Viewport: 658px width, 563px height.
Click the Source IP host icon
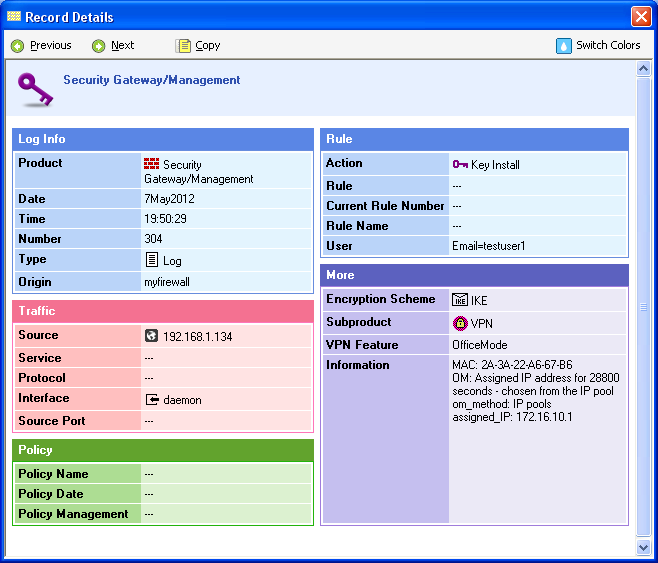[x=151, y=336]
